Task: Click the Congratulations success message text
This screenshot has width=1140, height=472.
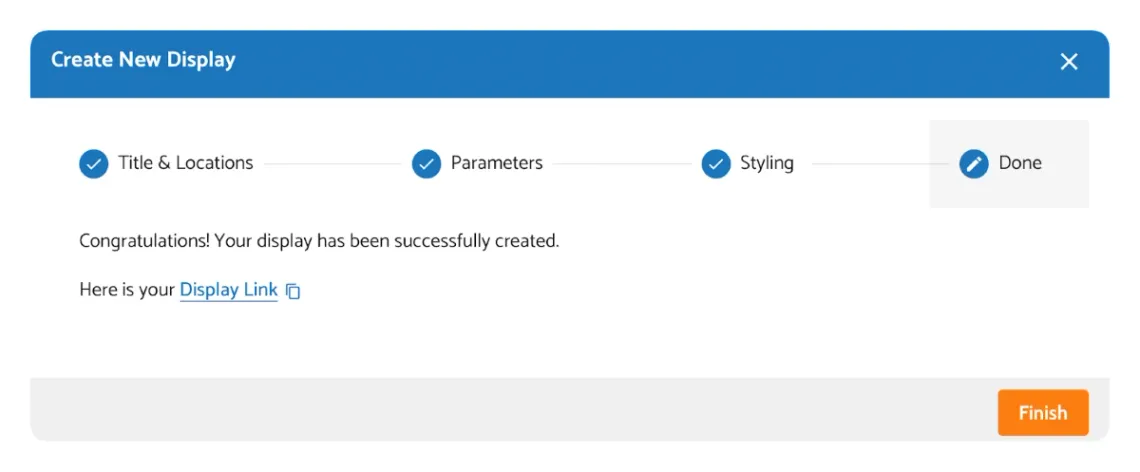Action: (x=319, y=241)
